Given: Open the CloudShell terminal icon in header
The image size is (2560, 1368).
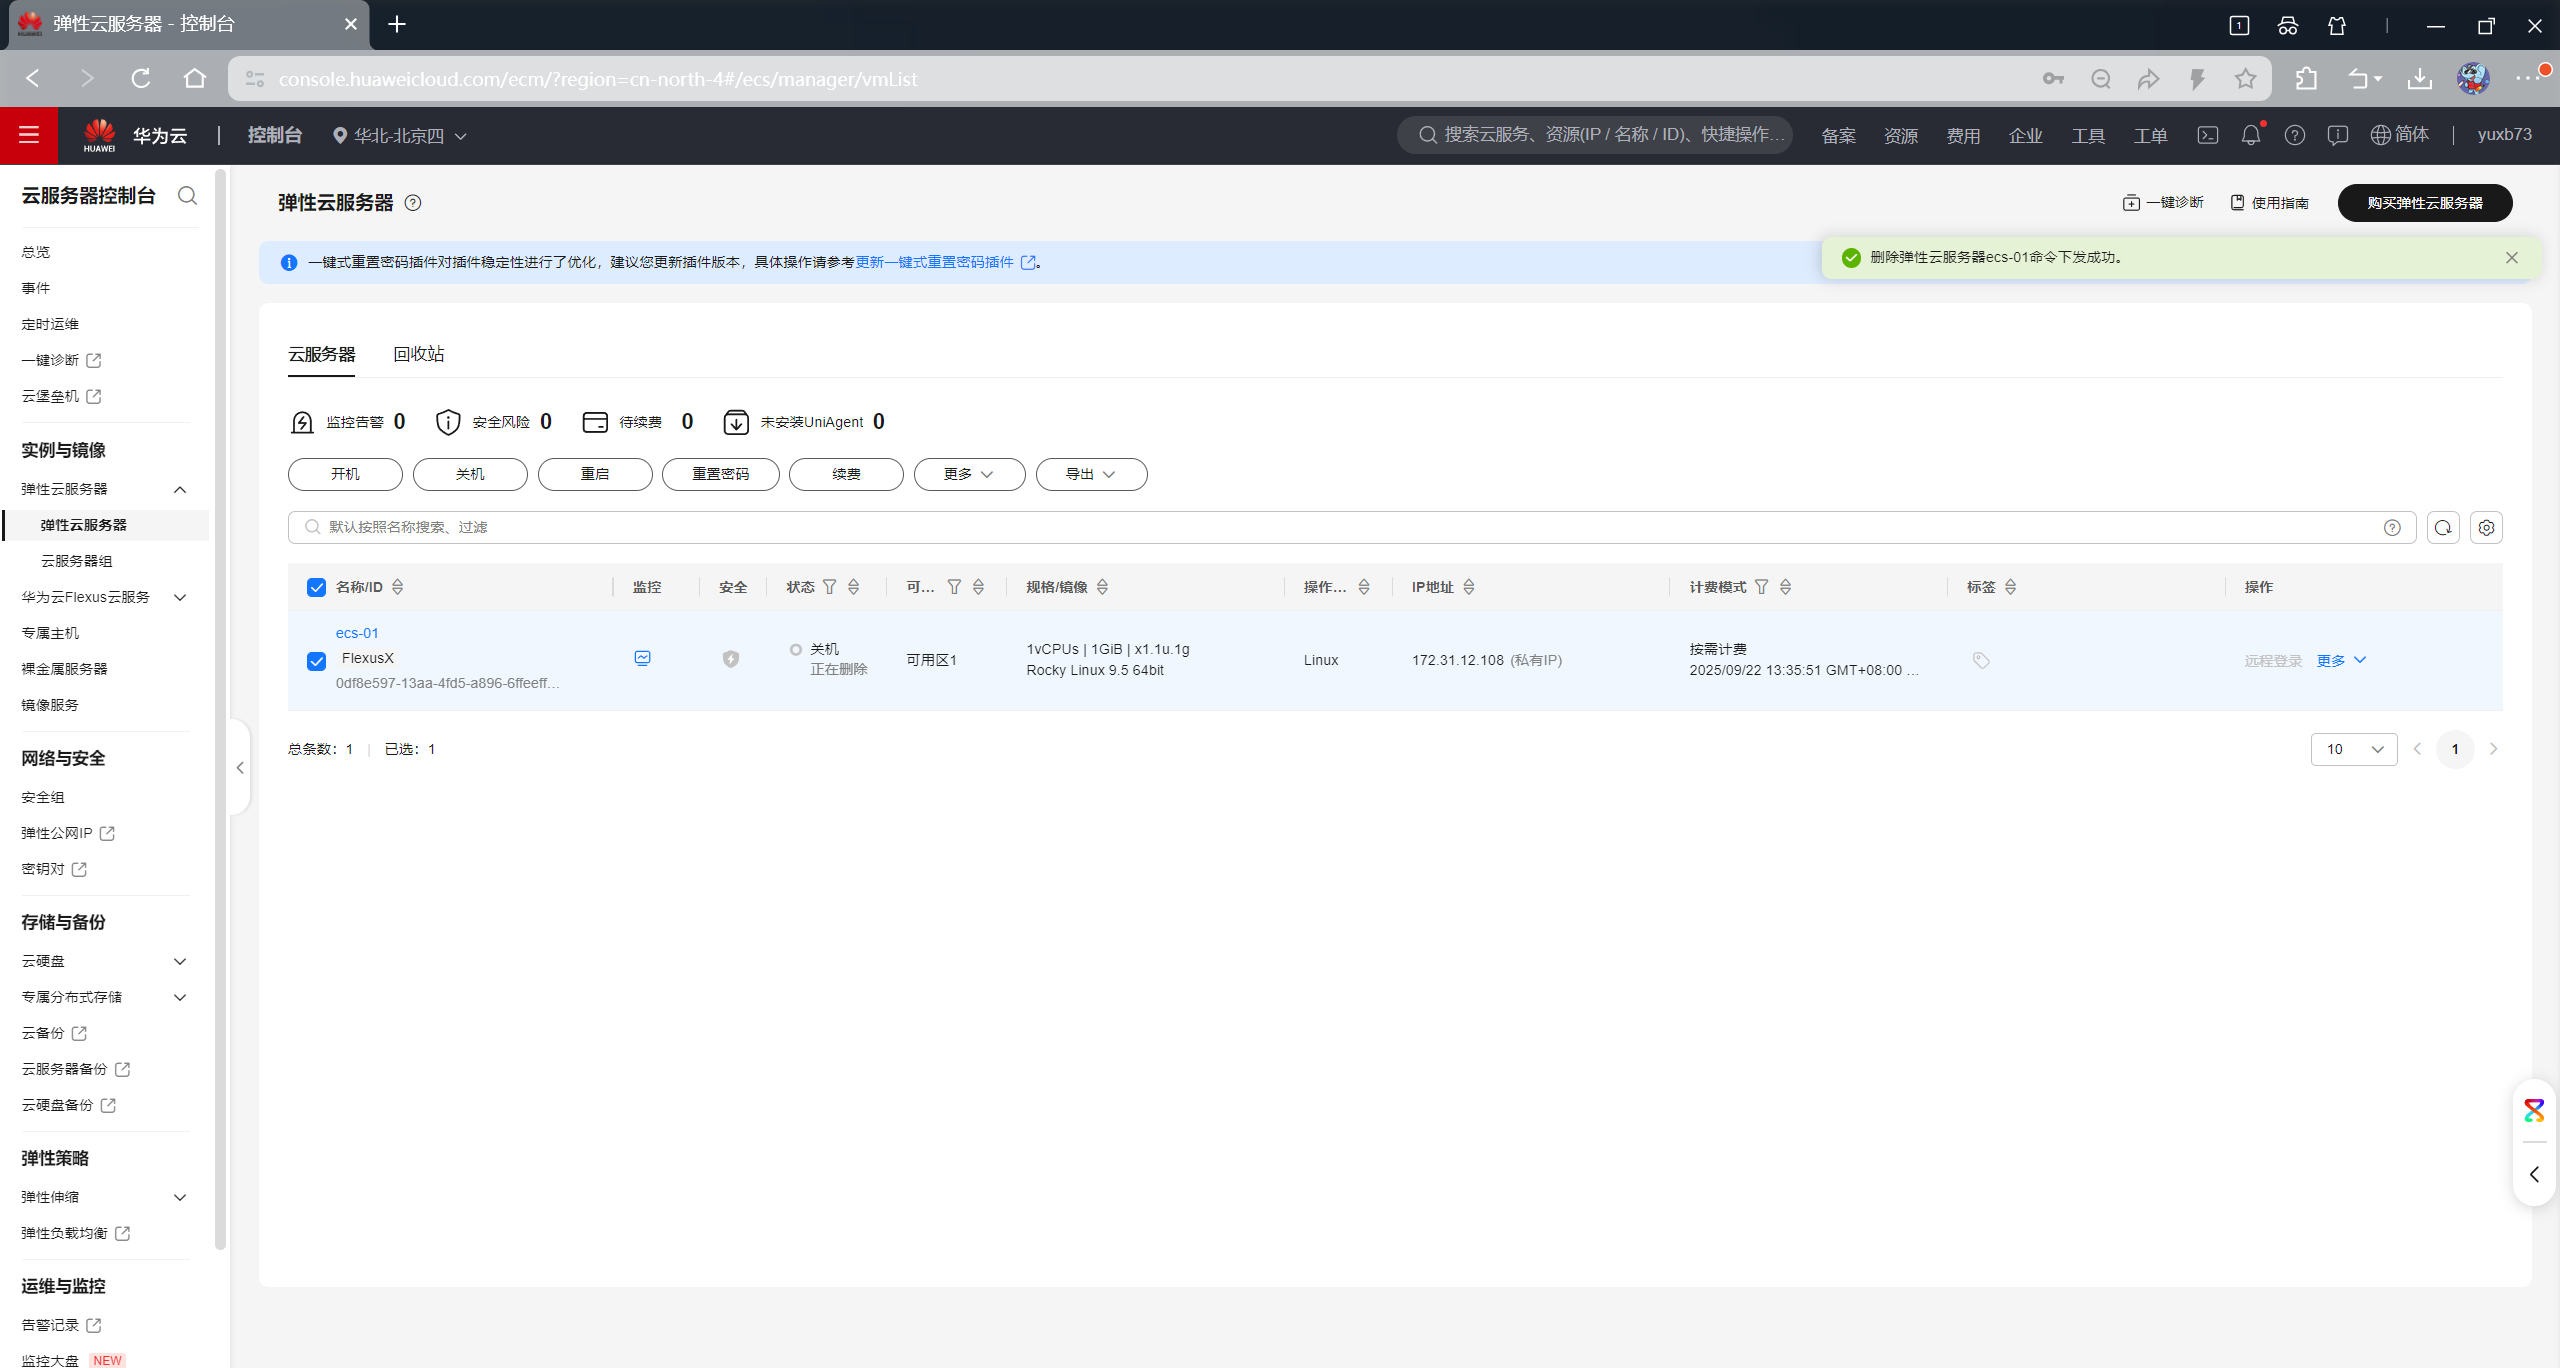Looking at the screenshot, I should pos(2208,135).
